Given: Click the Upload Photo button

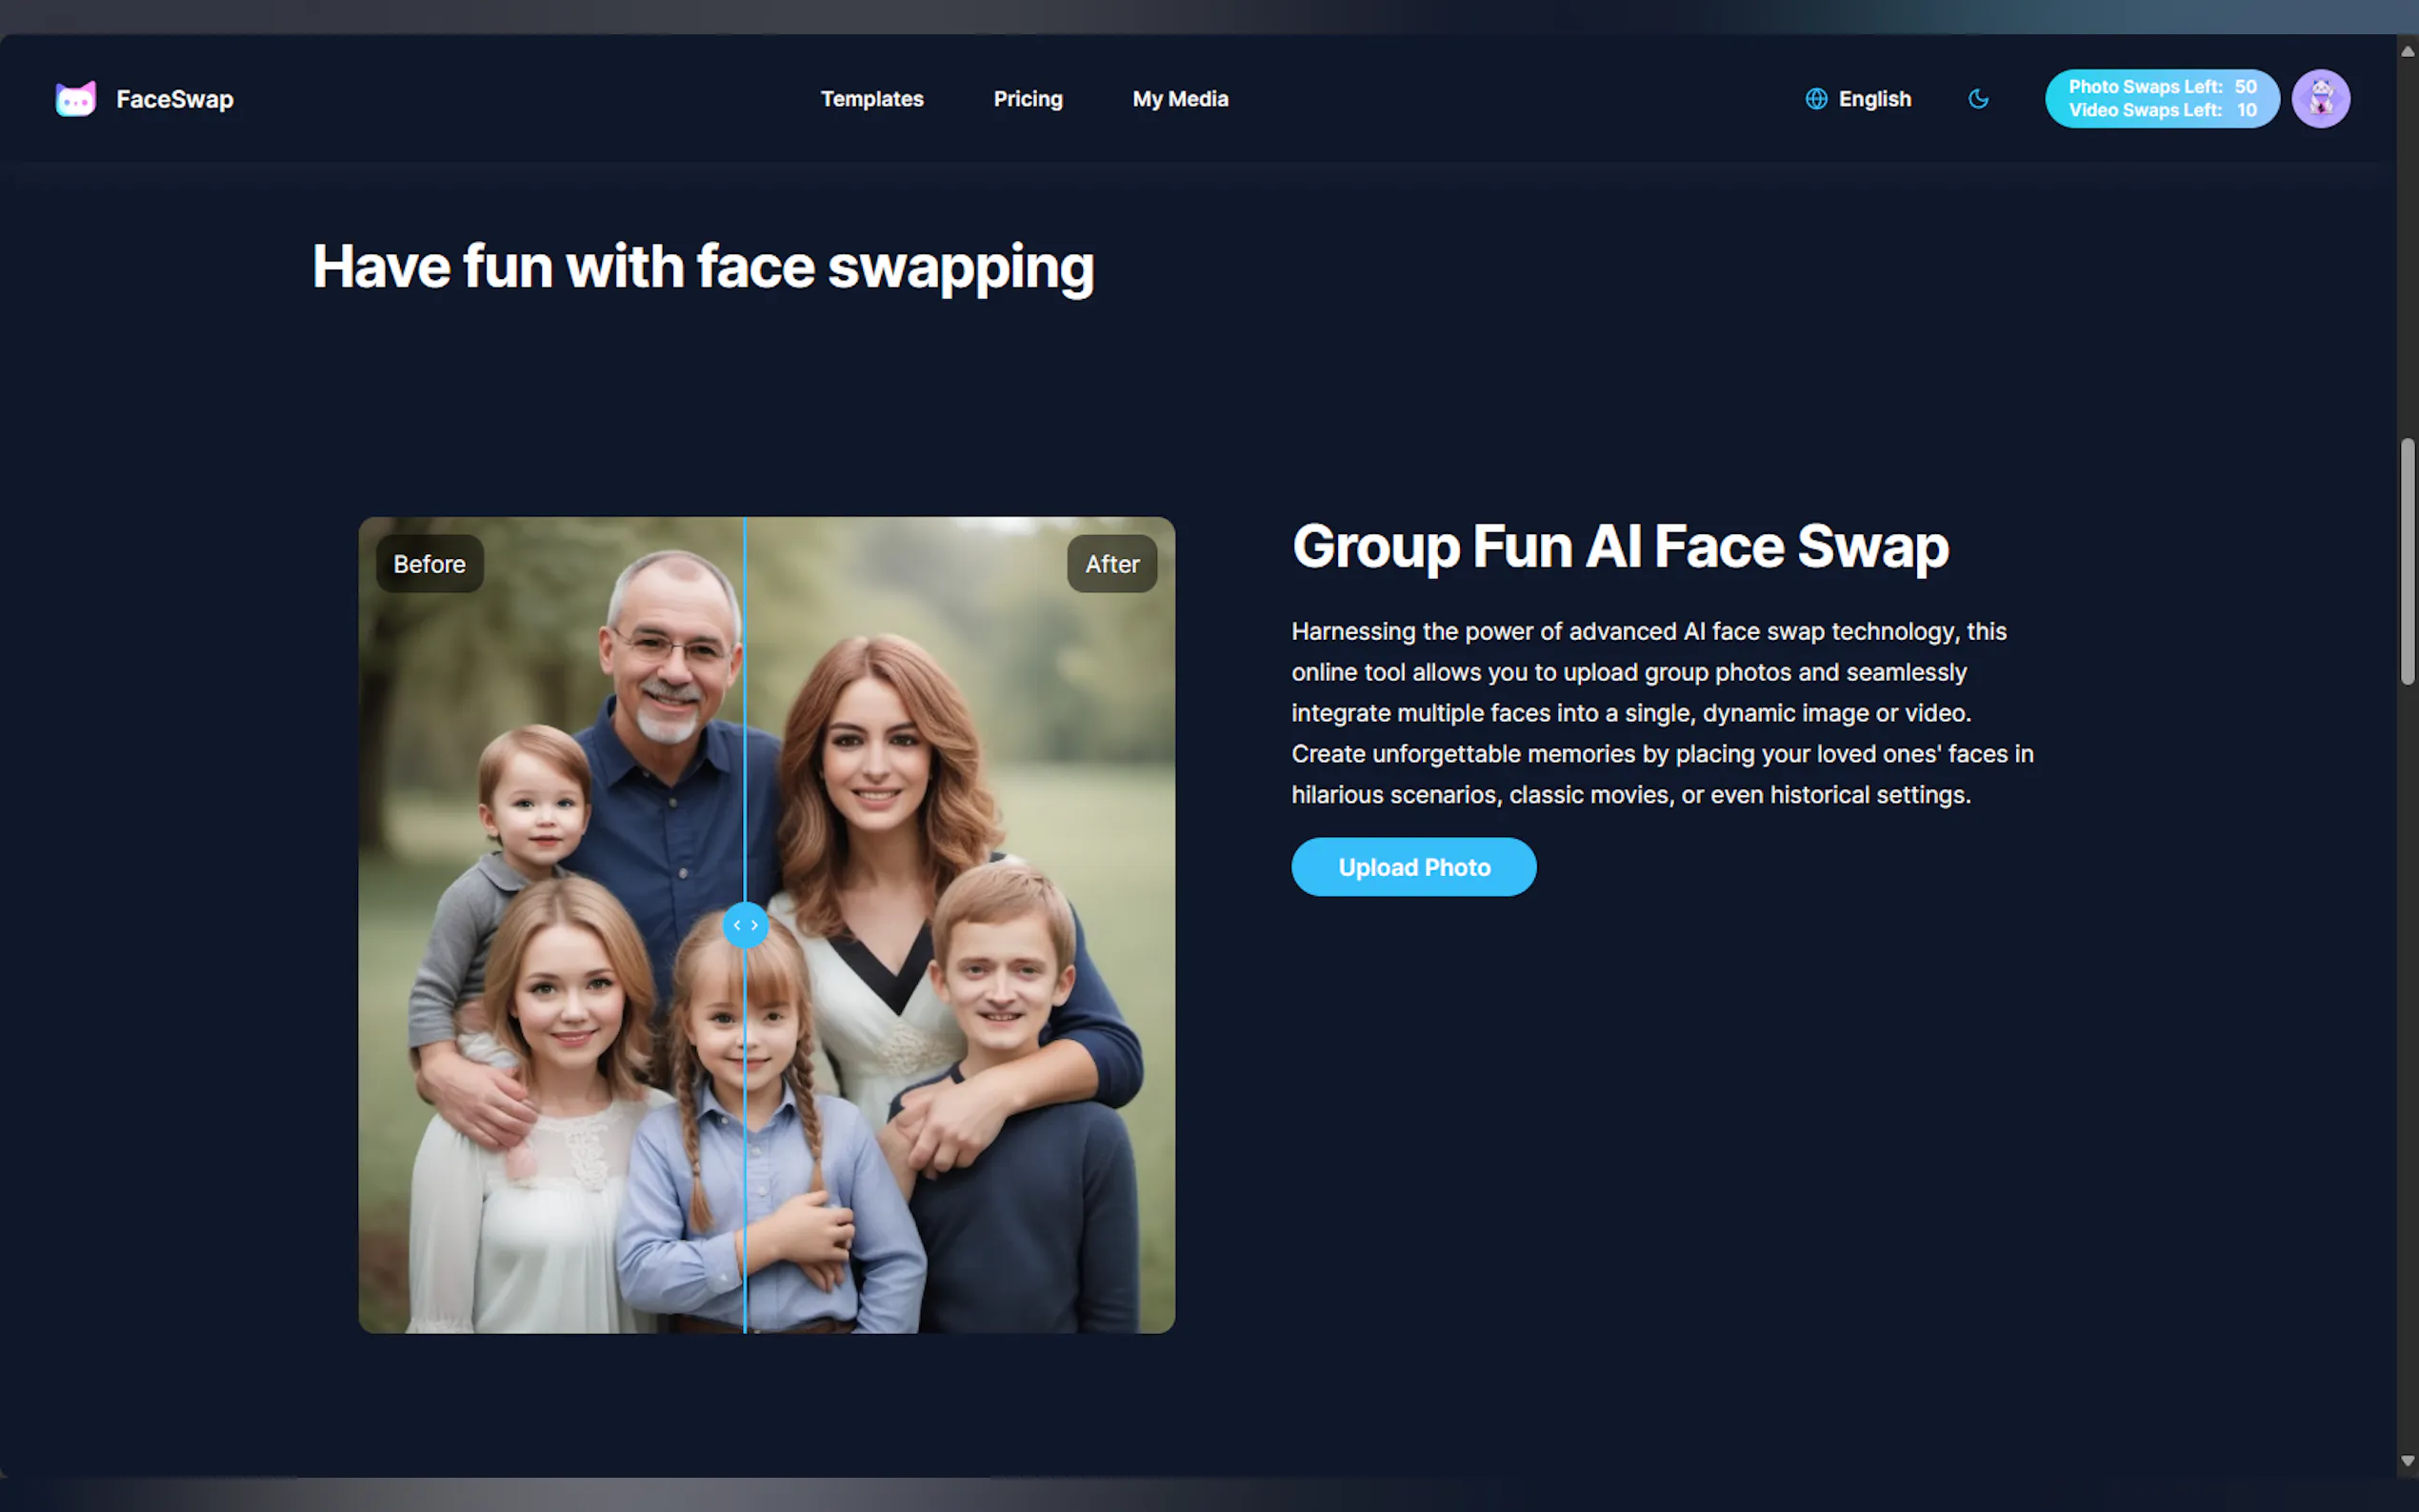Looking at the screenshot, I should pyautogui.click(x=1413, y=866).
